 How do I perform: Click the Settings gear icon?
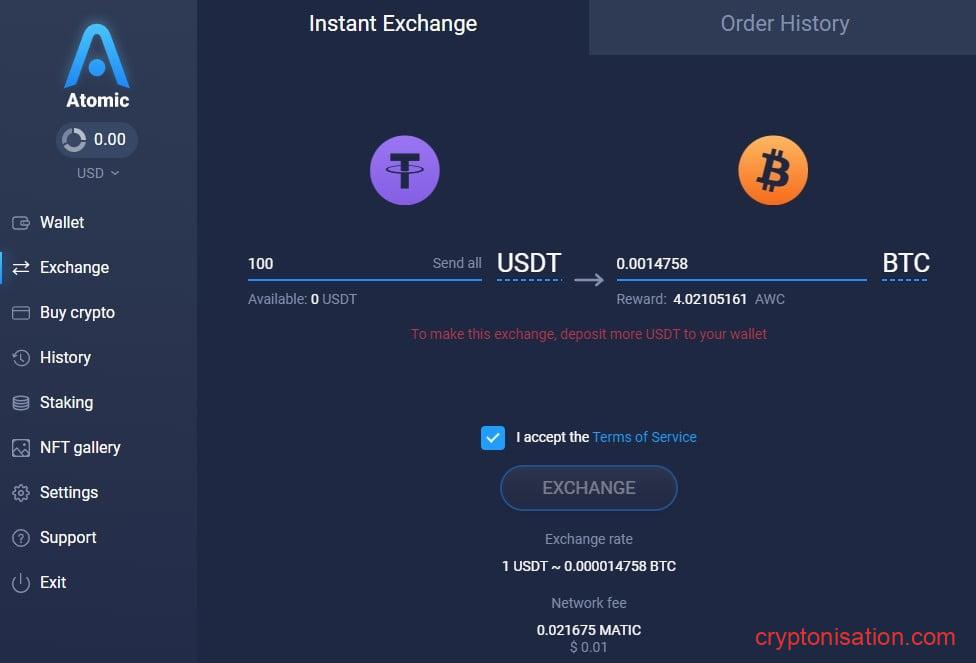coord(20,493)
